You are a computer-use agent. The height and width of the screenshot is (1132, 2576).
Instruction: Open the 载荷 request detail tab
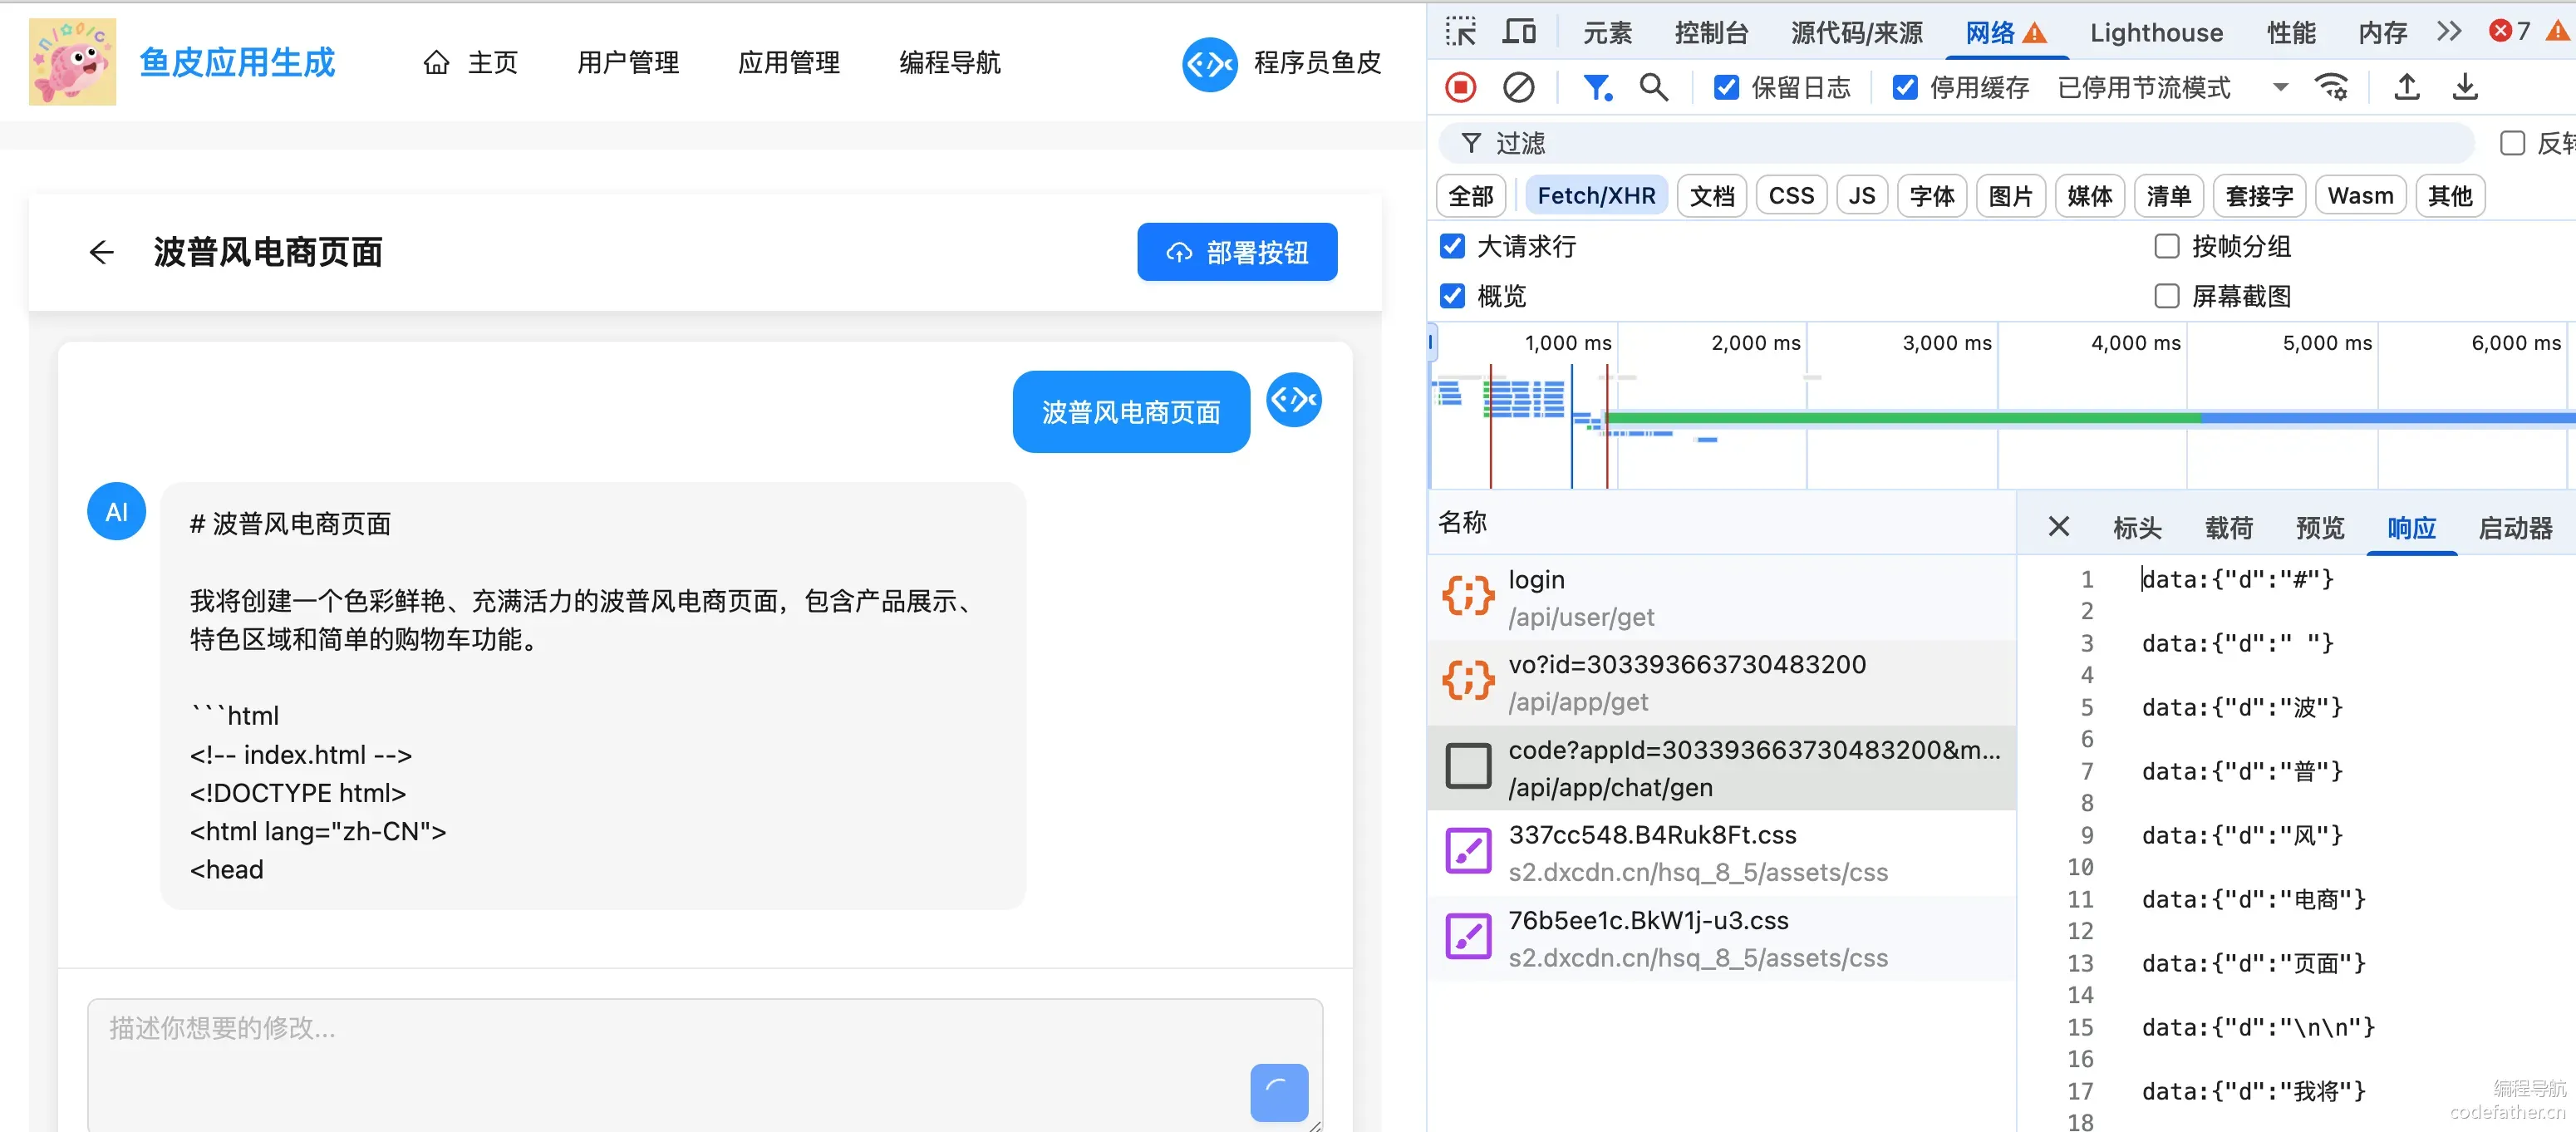click(x=2228, y=528)
